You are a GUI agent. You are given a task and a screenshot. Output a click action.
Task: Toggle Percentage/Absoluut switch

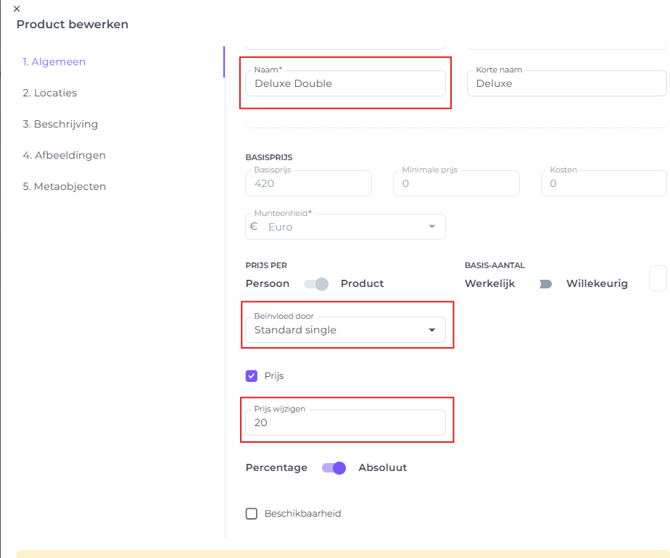pyautogui.click(x=334, y=468)
